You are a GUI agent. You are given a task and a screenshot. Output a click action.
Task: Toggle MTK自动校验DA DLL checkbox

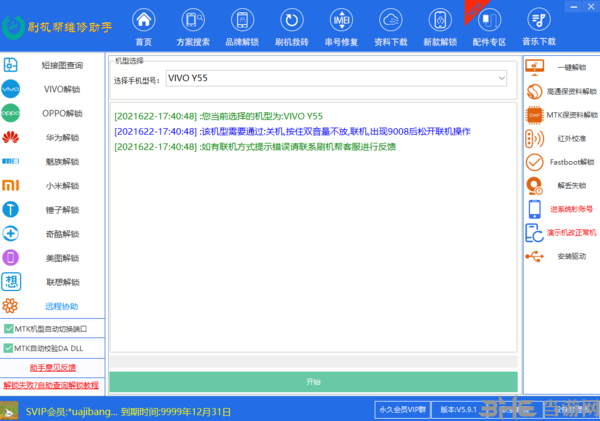8,348
